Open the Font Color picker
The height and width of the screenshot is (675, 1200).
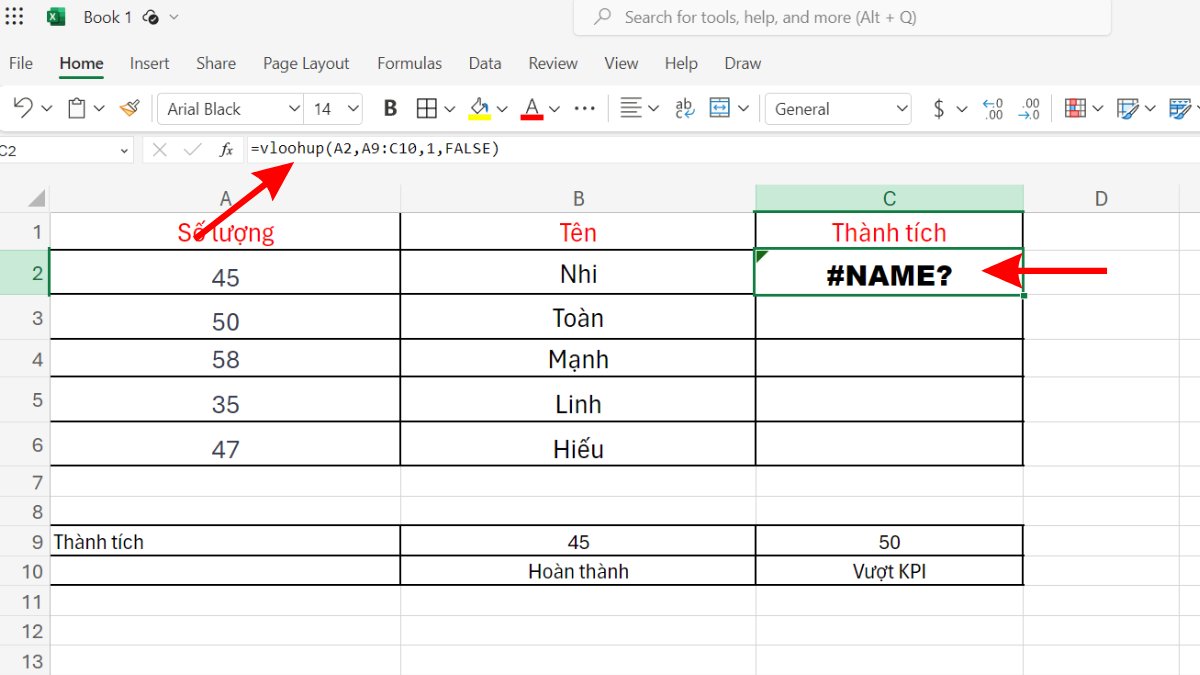[x=532, y=108]
